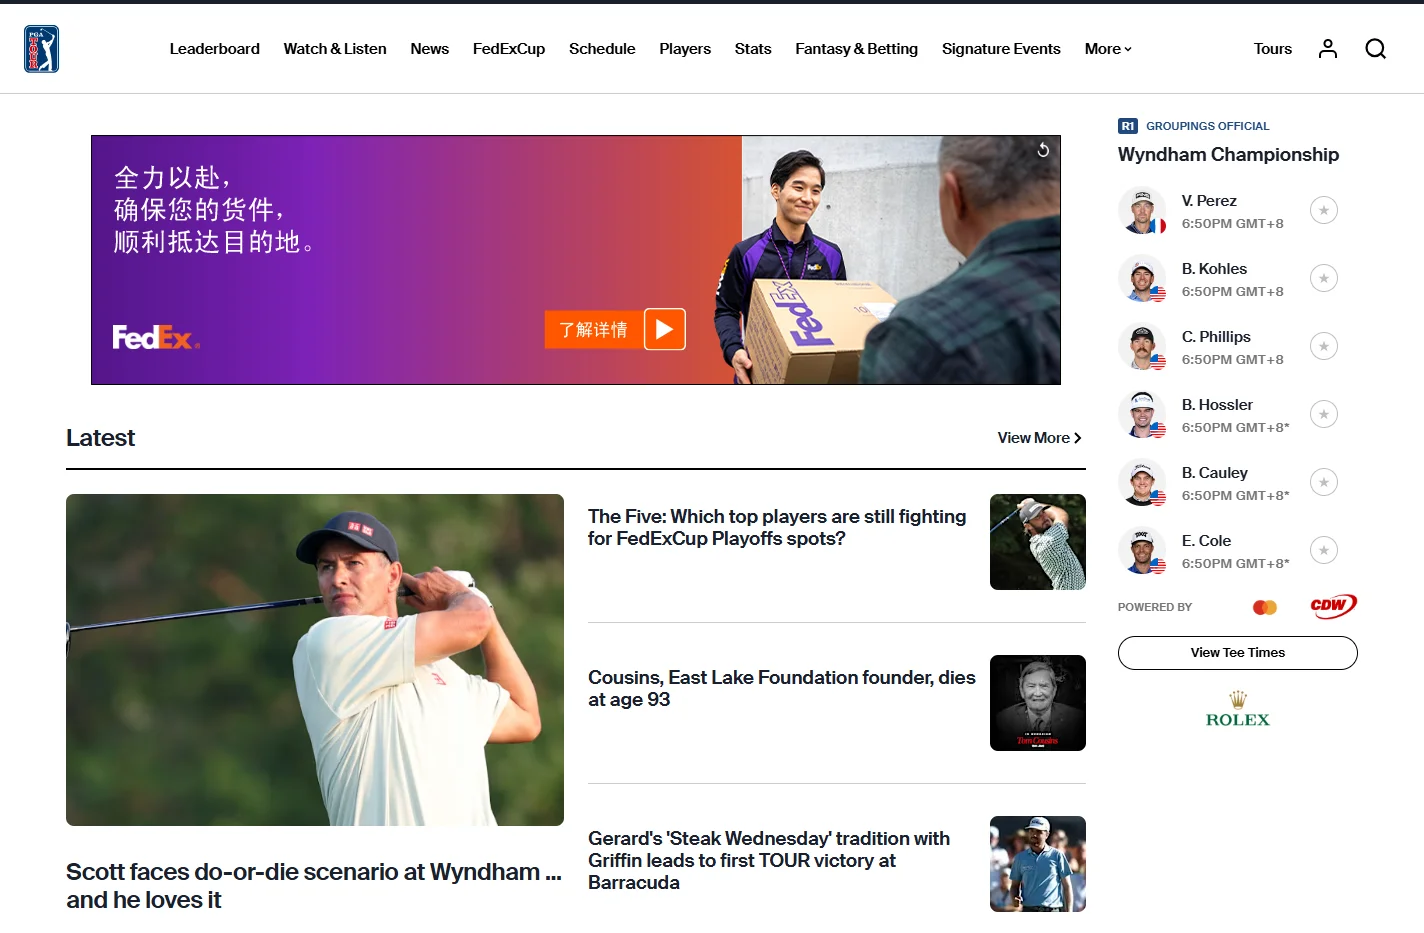Click B. Hossler player name

tap(1217, 405)
